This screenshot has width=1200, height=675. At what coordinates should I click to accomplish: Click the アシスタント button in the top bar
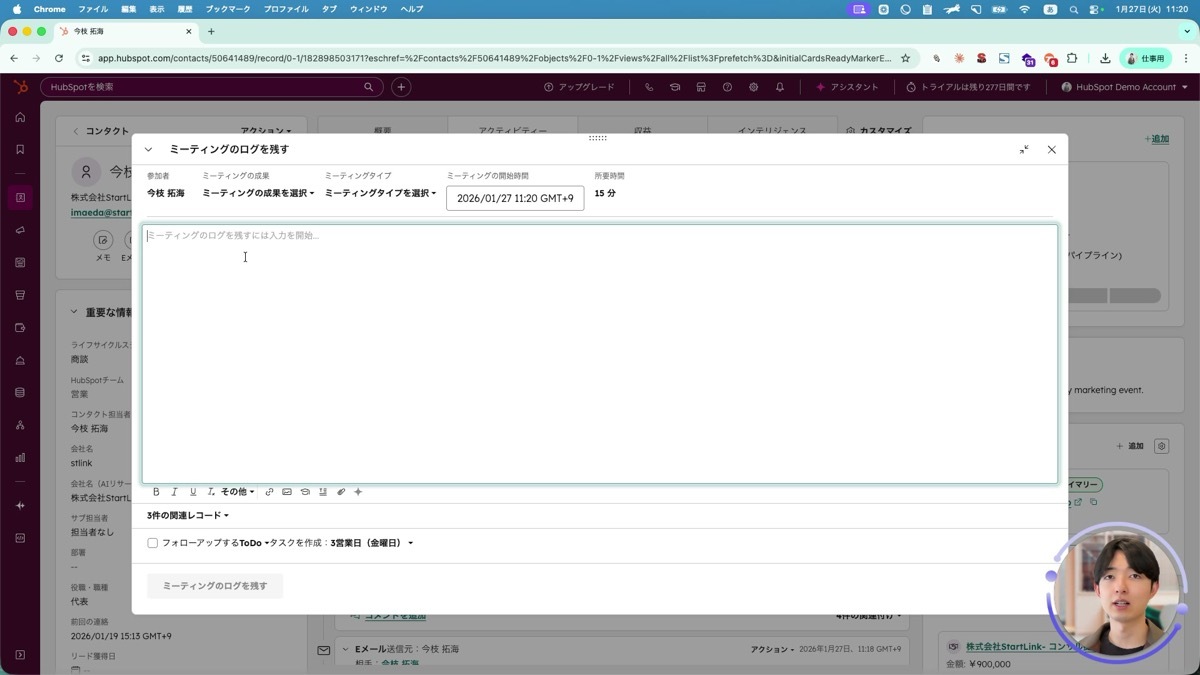(847, 87)
